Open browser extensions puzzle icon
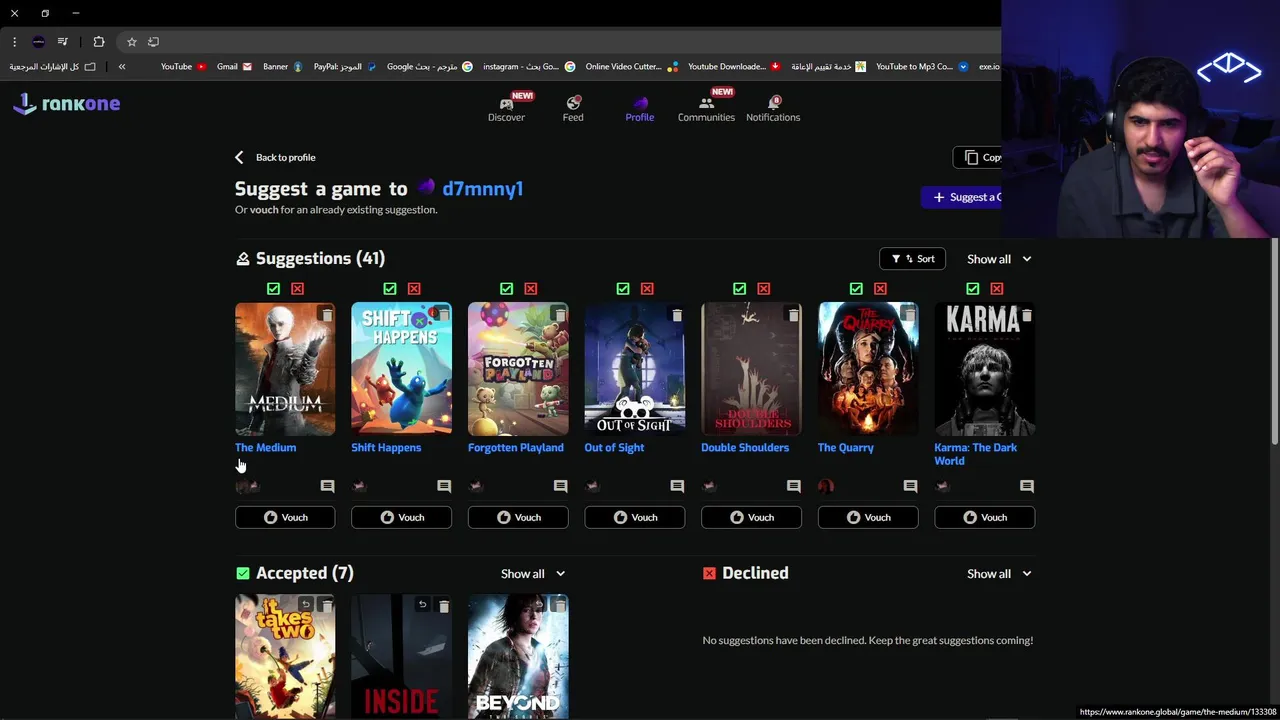 click(x=98, y=42)
